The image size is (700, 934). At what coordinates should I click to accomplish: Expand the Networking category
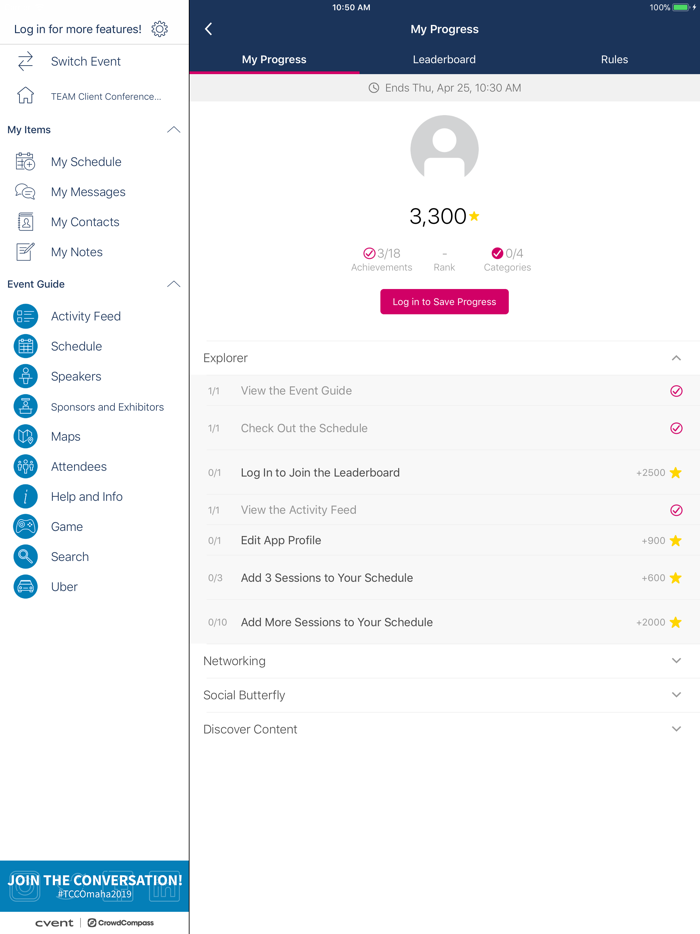point(676,661)
